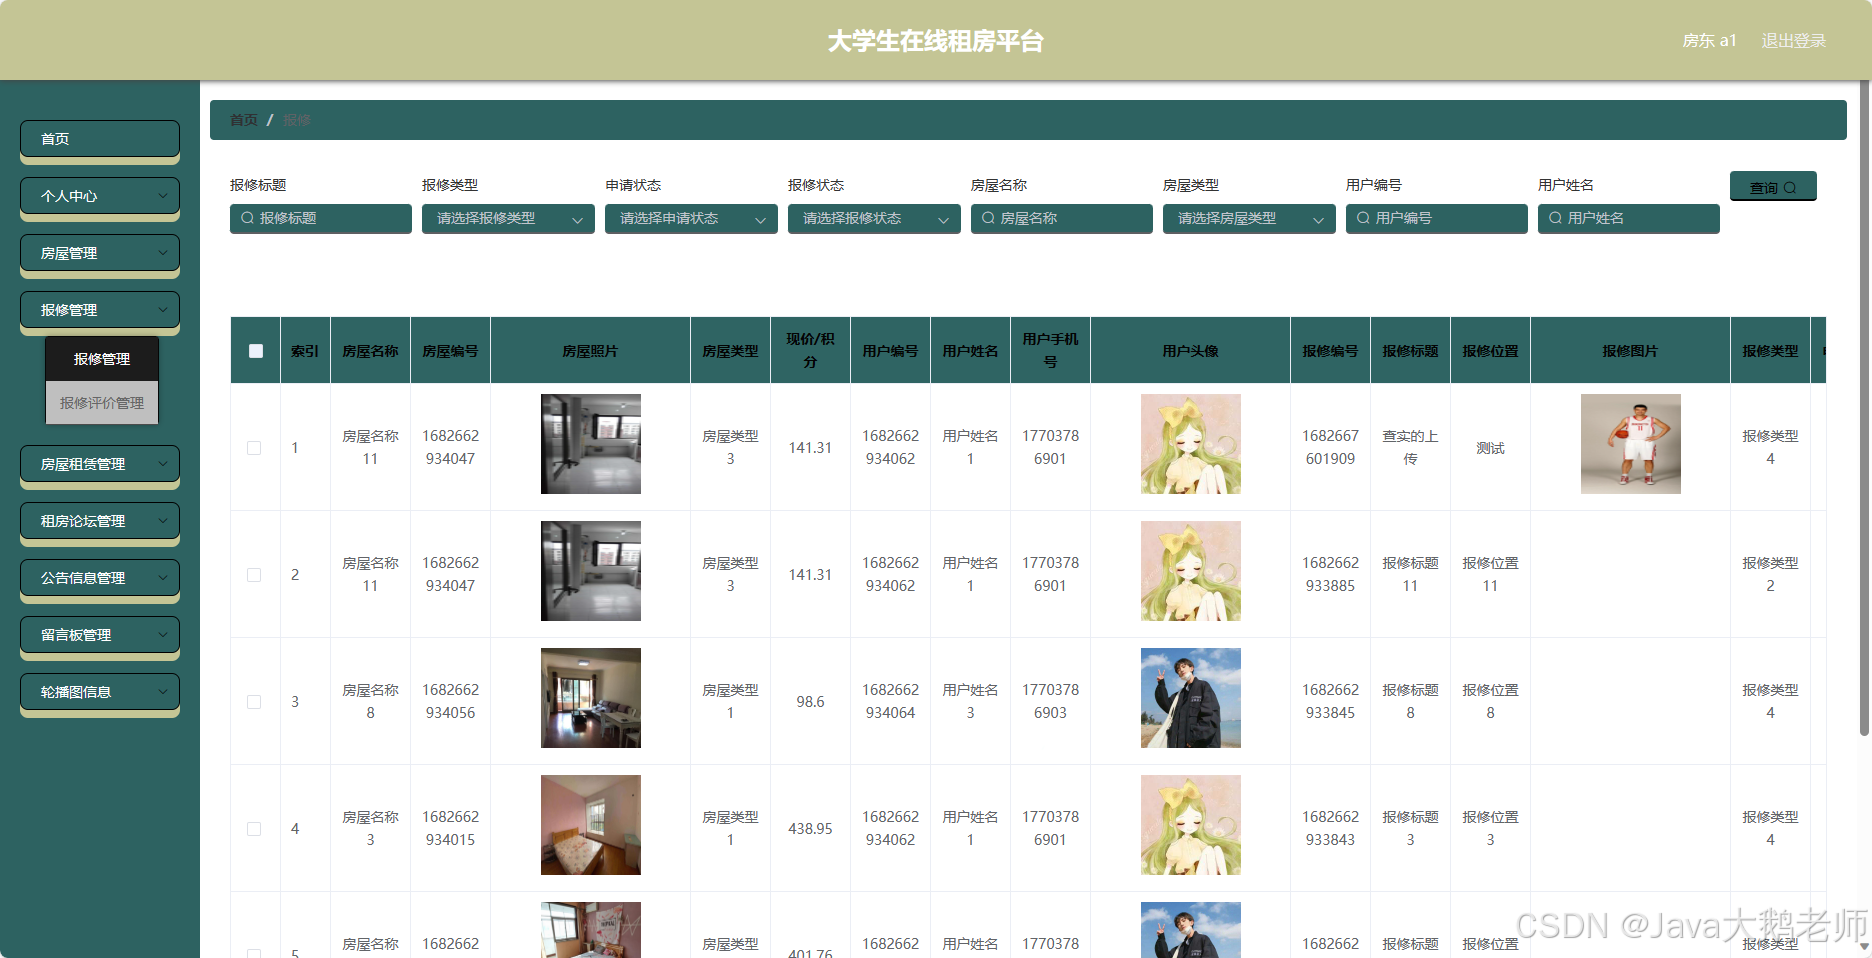This screenshot has height=958, width=1872.
Task: Expand the 个人中心 sidebar menu
Action: [100, 196]
